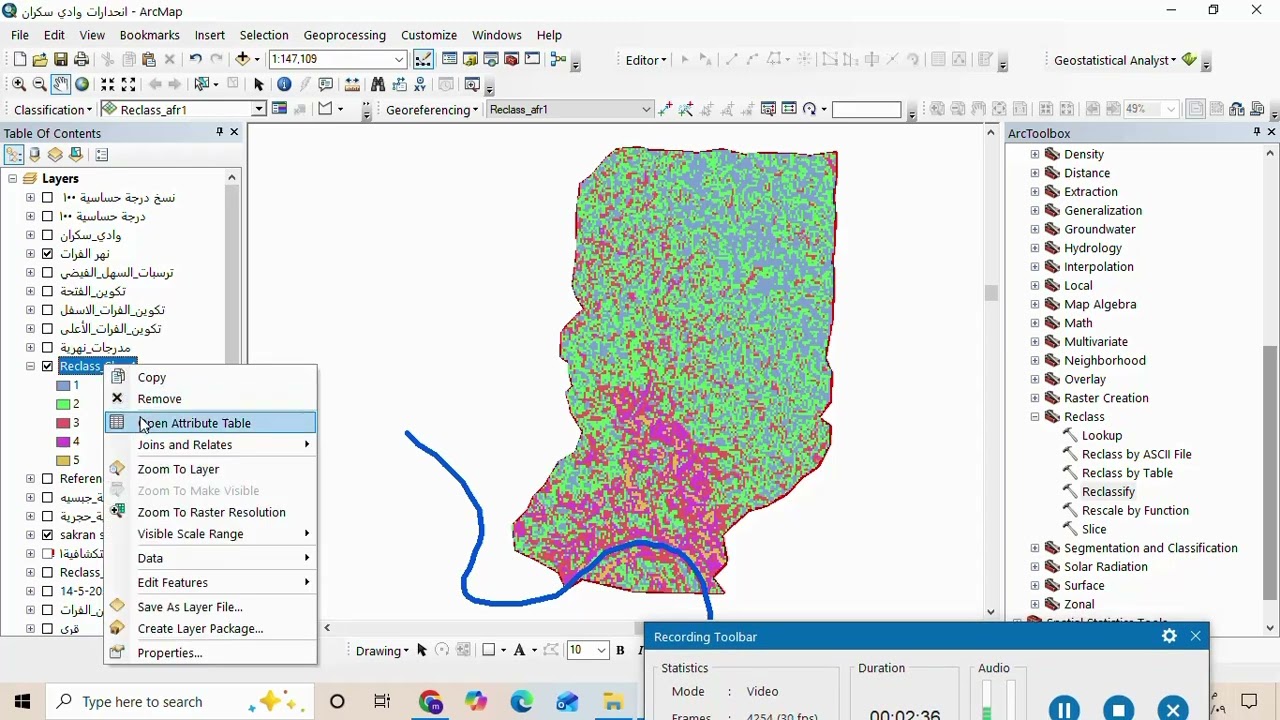Choose Open Attribute Table from context menu
Screen dimensions: 1280x720
point(210,423)
